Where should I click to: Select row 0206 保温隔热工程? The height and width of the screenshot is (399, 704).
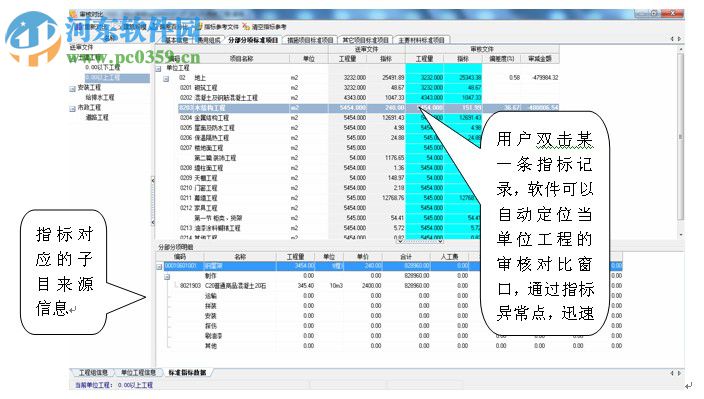tap(368, 138)
